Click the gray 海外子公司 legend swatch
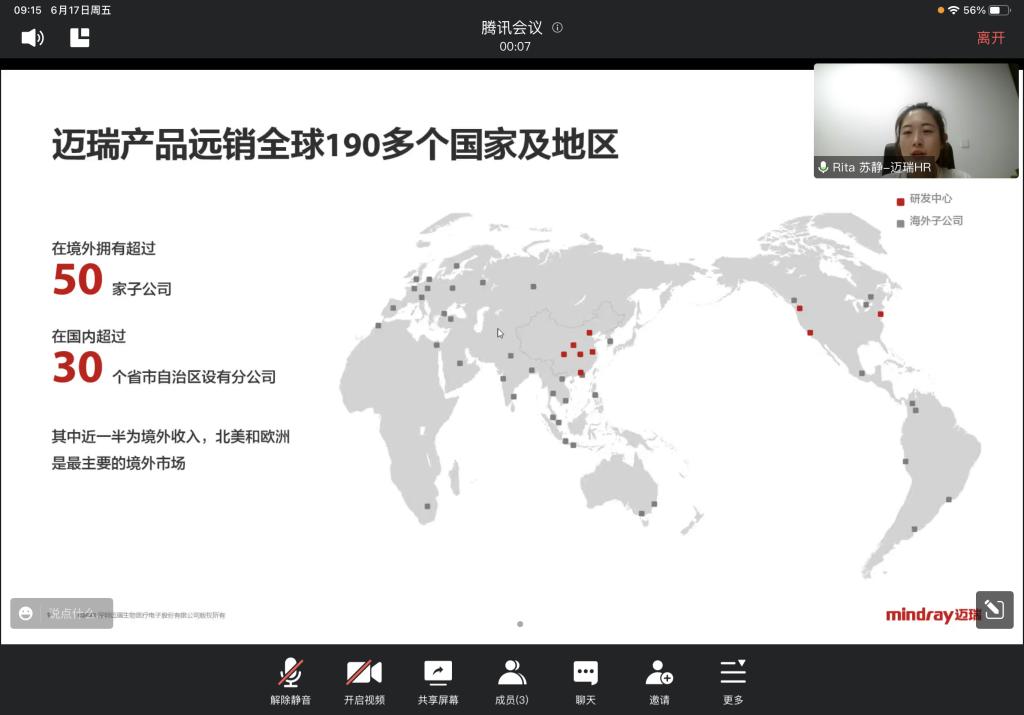This screenshot has height=715, width=1024. 901,223
